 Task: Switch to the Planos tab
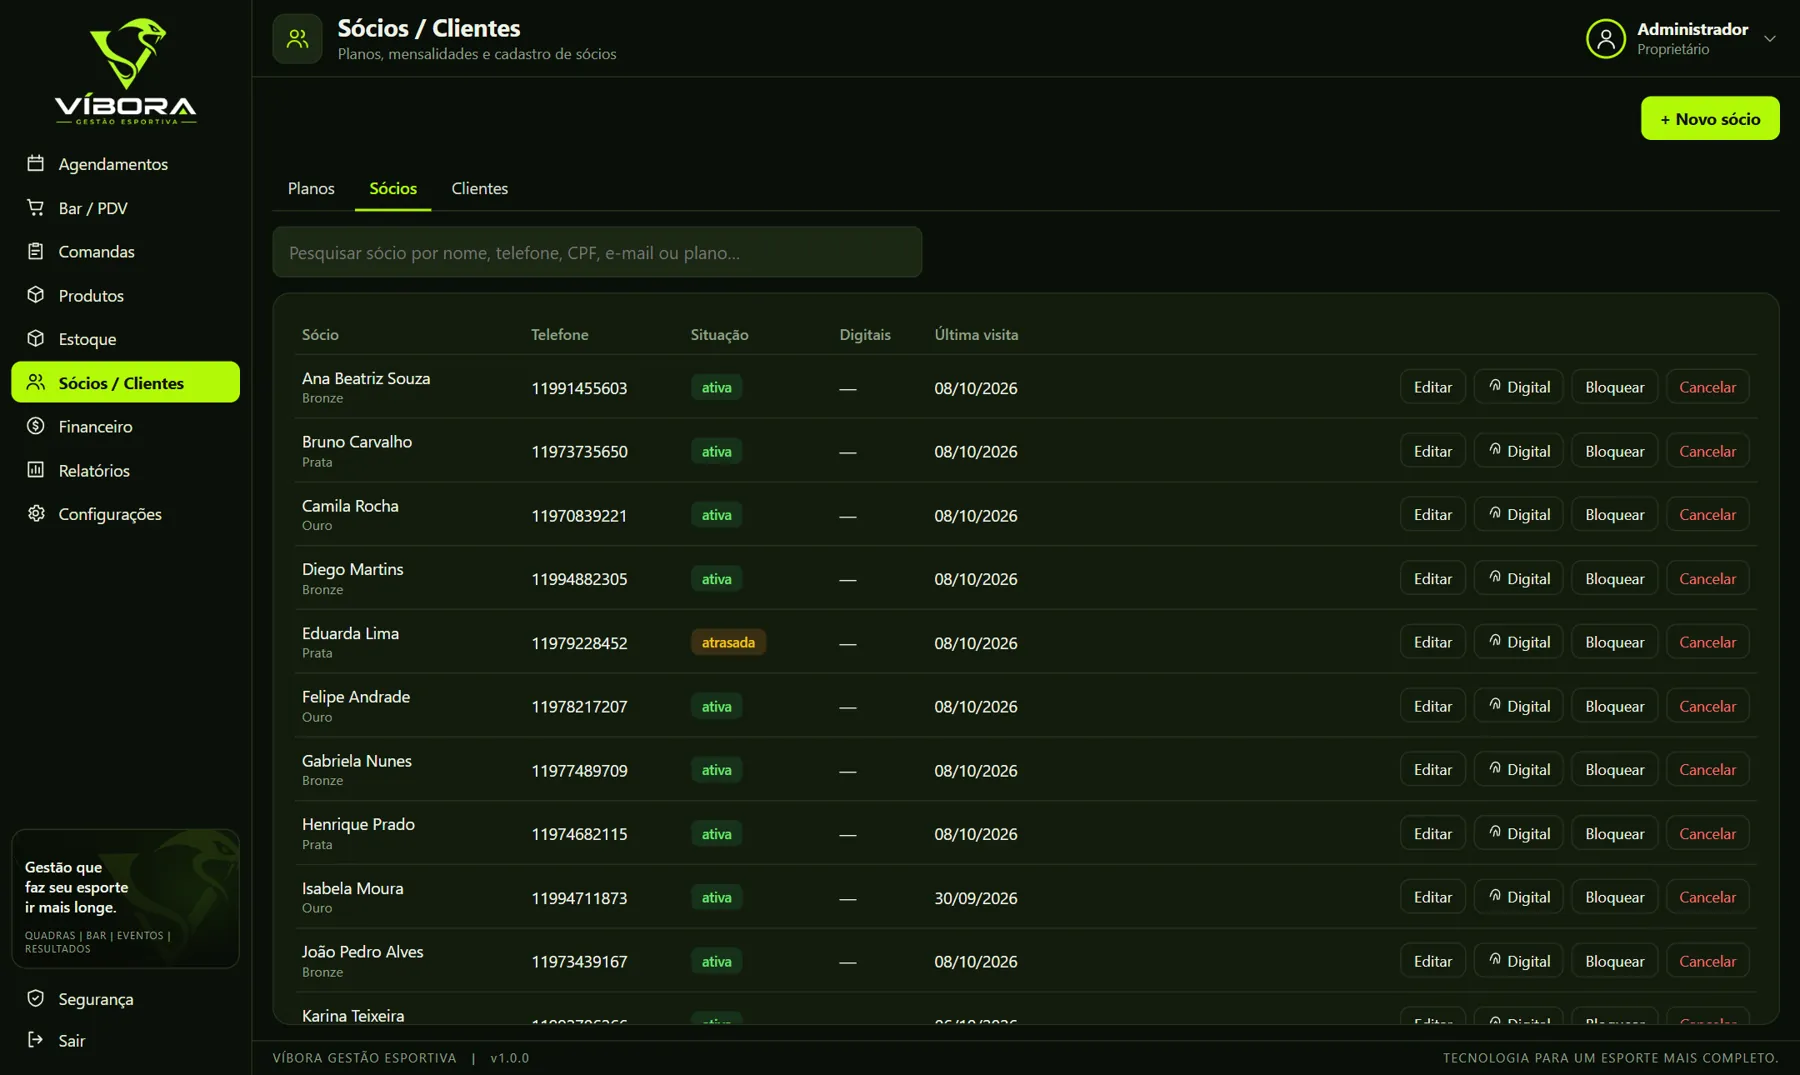coord(311,188)
